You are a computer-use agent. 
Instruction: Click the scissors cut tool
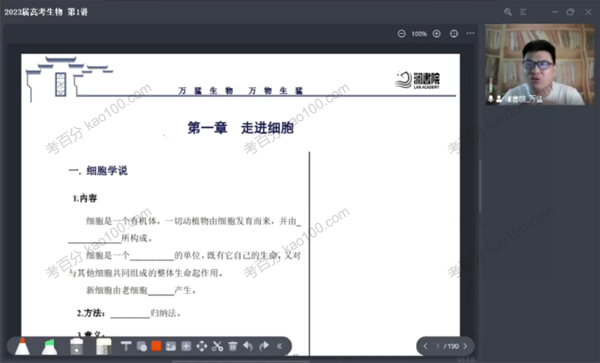point(217,347)
